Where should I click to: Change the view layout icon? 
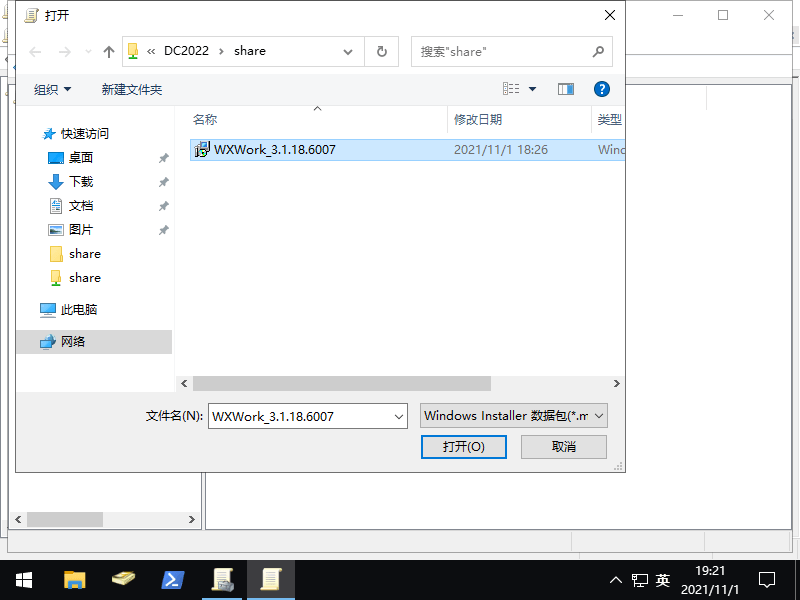(511, 89)
